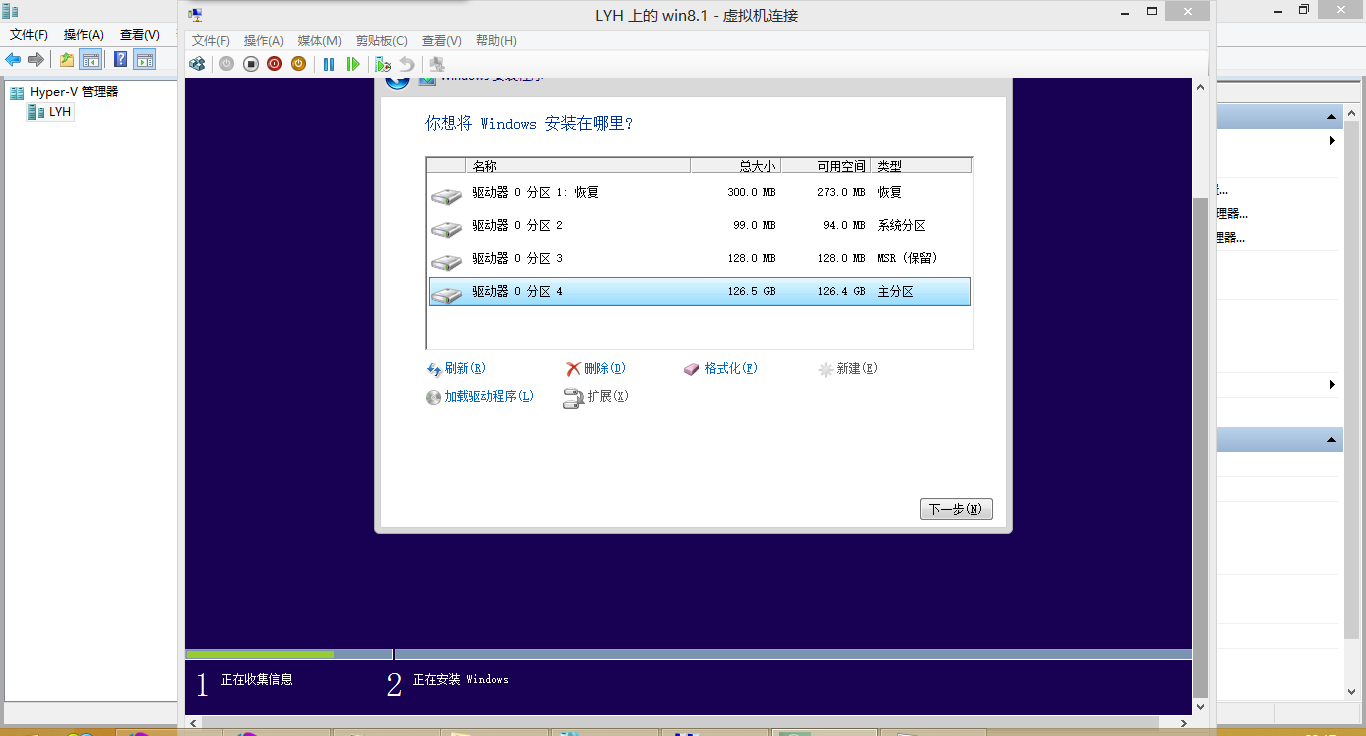The image size is (1366, 736).
Task: Open 操作(A) menu in Hyper-V Manager
Action: pyautogui.click(x=84, y=35)
